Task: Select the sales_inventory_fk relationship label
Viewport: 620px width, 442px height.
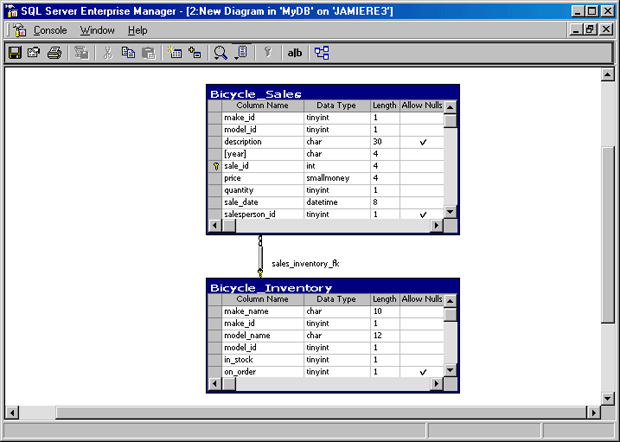Action: coord(305,264)
